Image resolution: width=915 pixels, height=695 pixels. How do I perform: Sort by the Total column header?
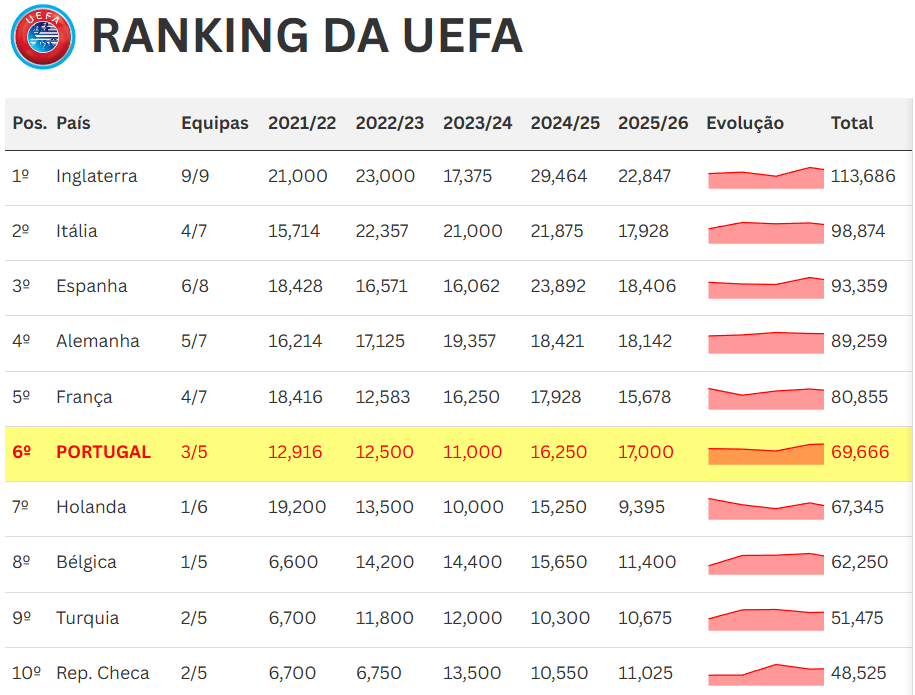[852, 123]
